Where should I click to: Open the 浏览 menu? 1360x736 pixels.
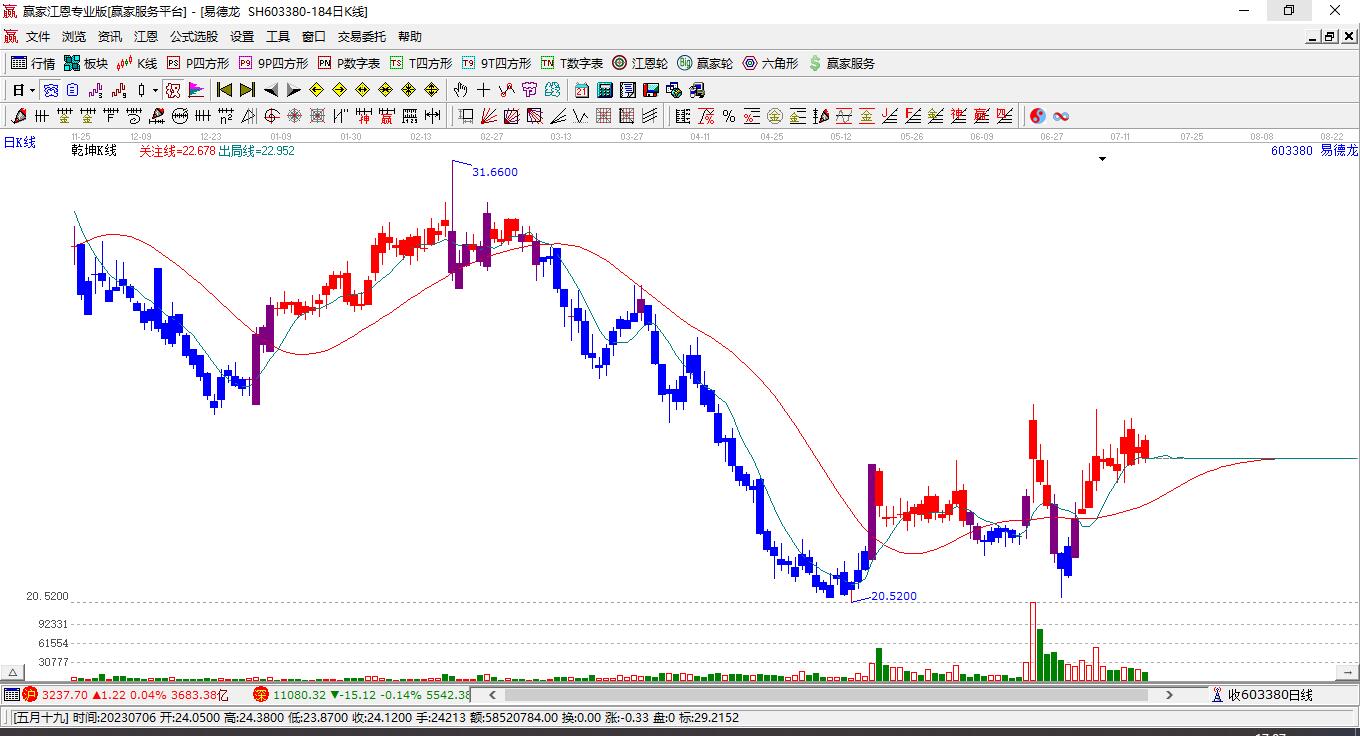tap(74, 37)
